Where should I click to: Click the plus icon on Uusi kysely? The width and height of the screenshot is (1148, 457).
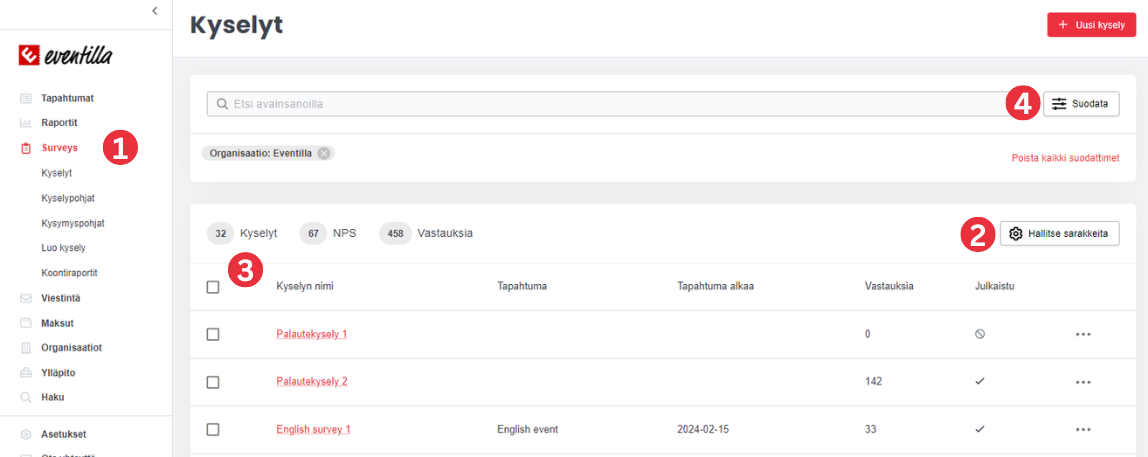1063,25
